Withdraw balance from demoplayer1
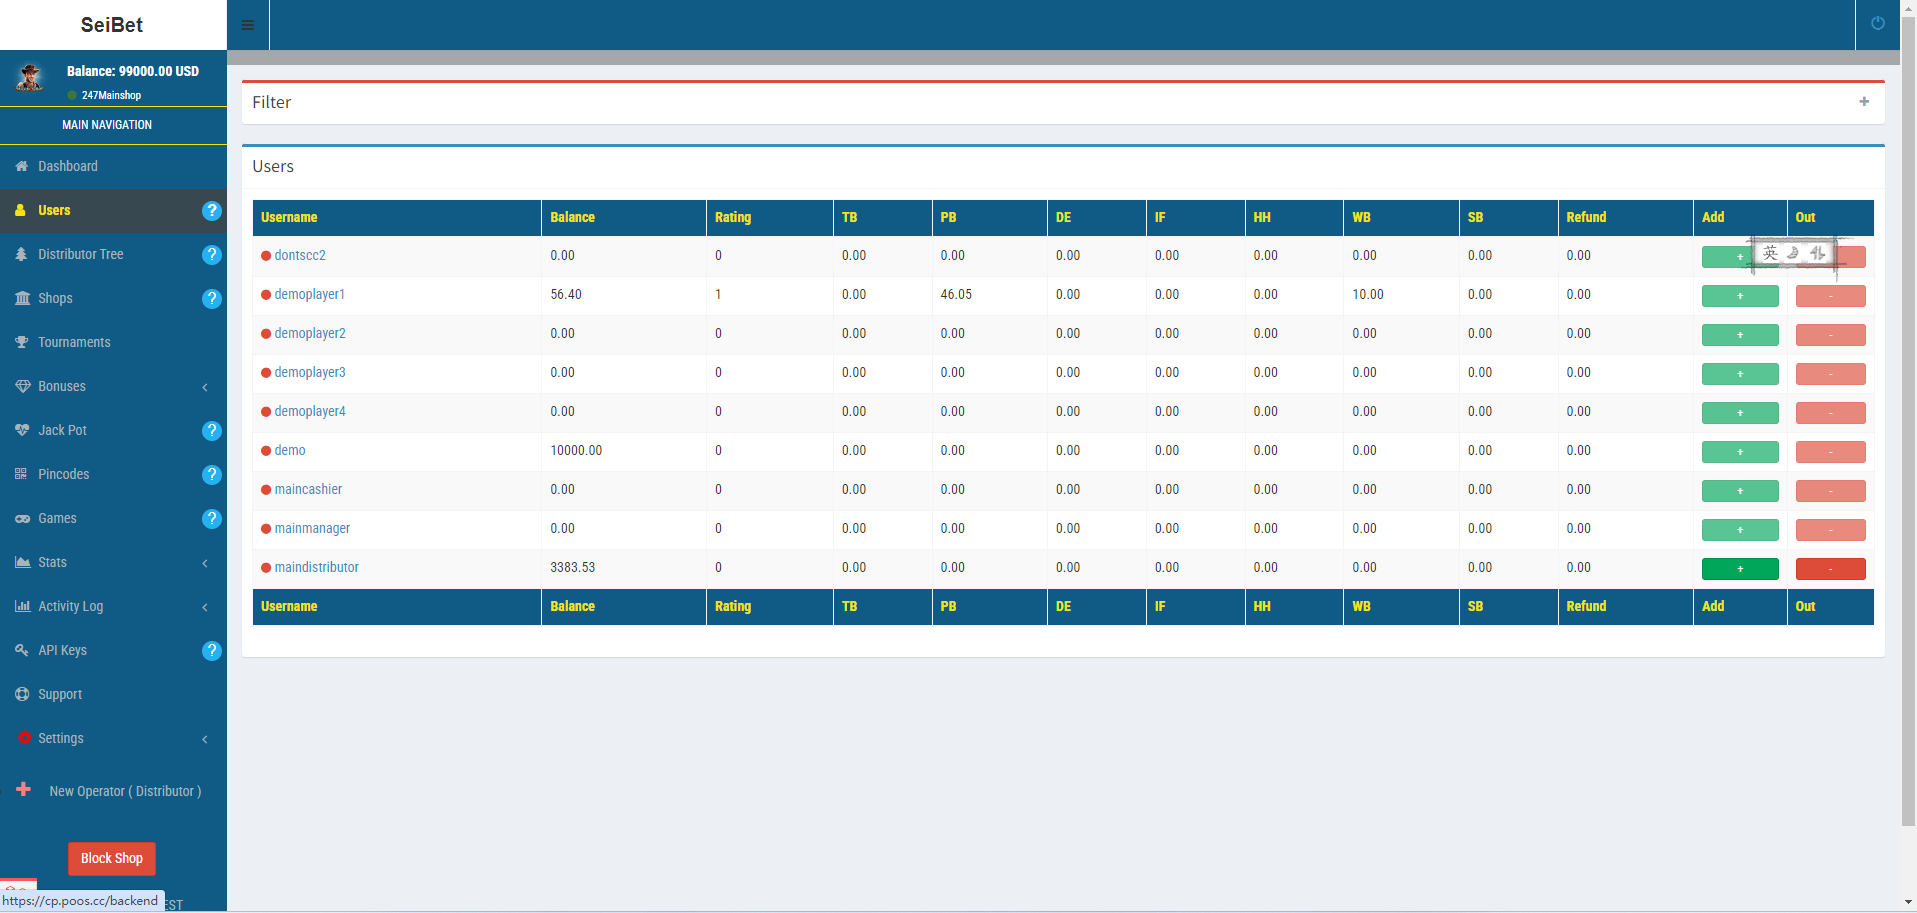This screenshot has width=1917, height=913. [x=1831, y=296]
